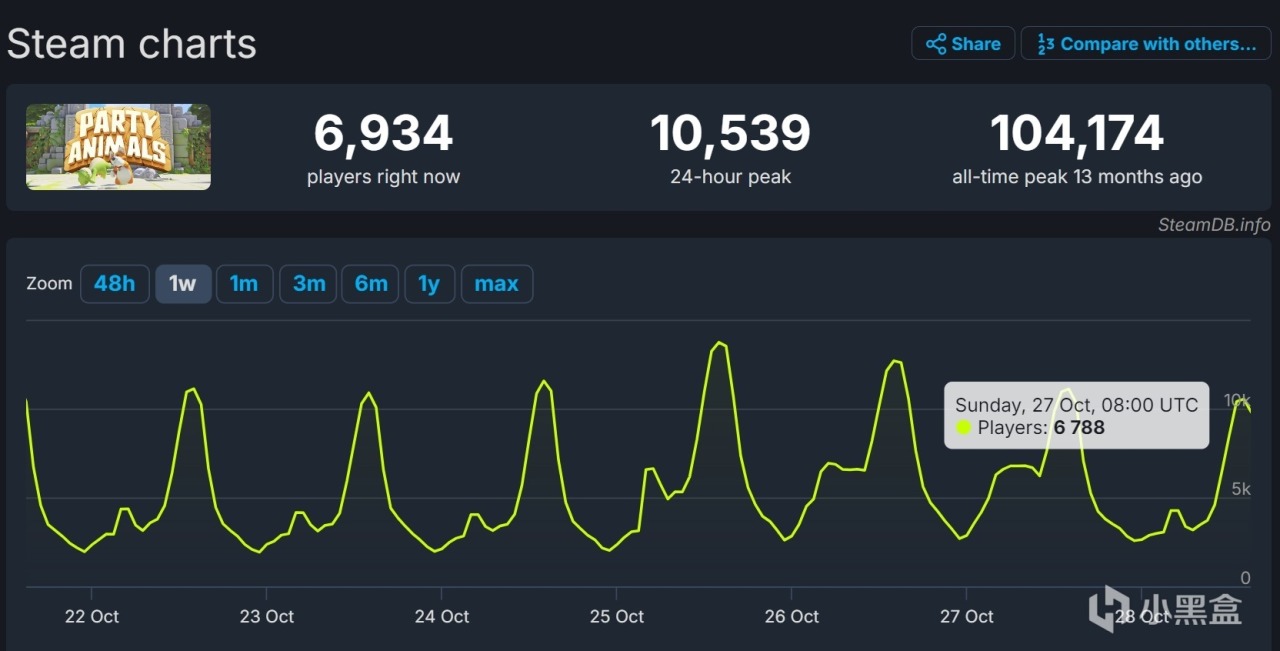Click the SteamDB.info credit text
Viewport: 1280px width, 651px height.
pos(1214,225)
